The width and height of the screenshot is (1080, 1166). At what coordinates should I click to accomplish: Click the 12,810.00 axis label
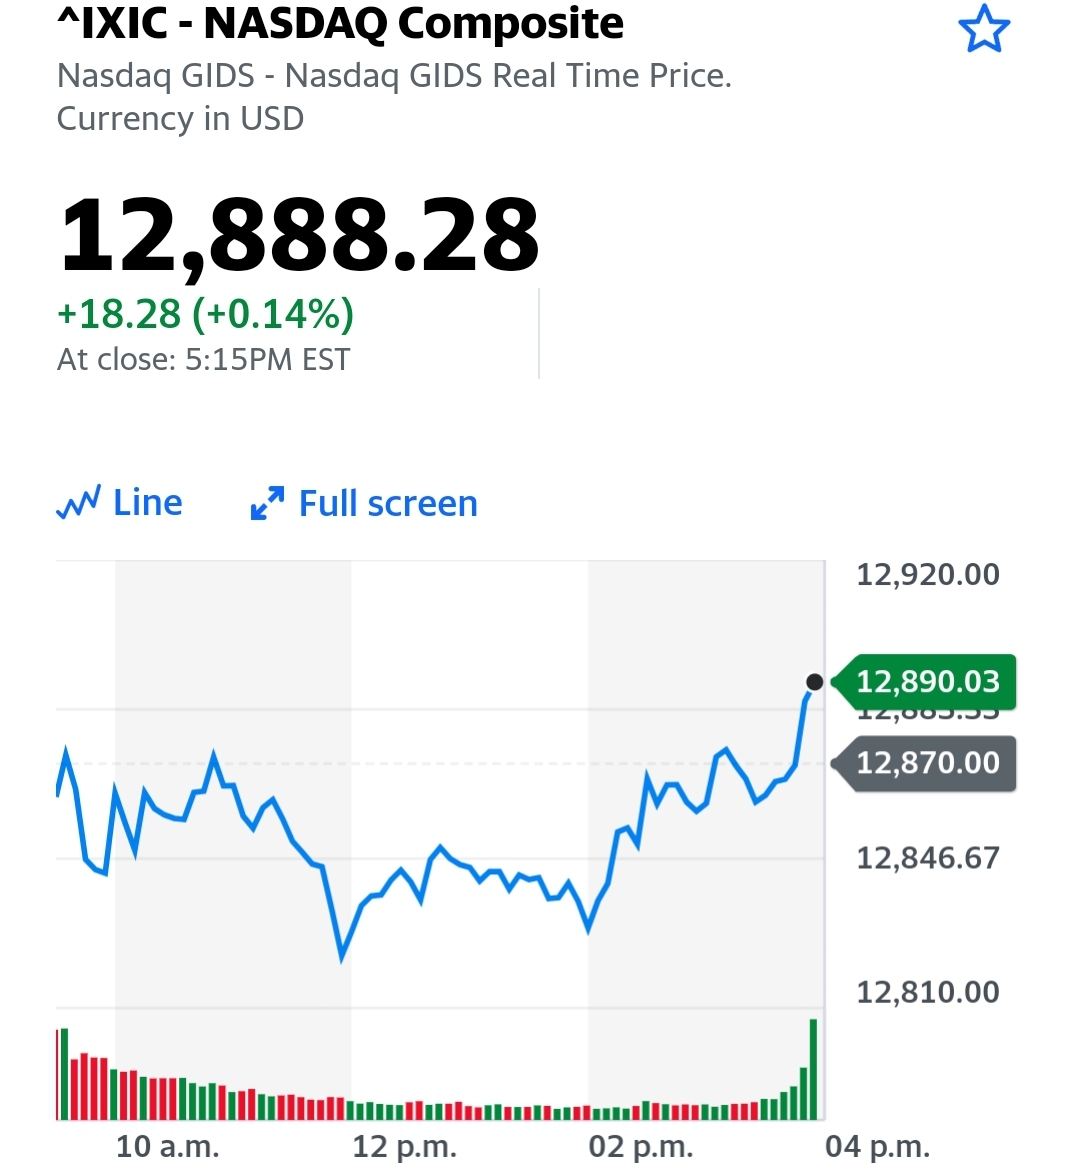928,992
